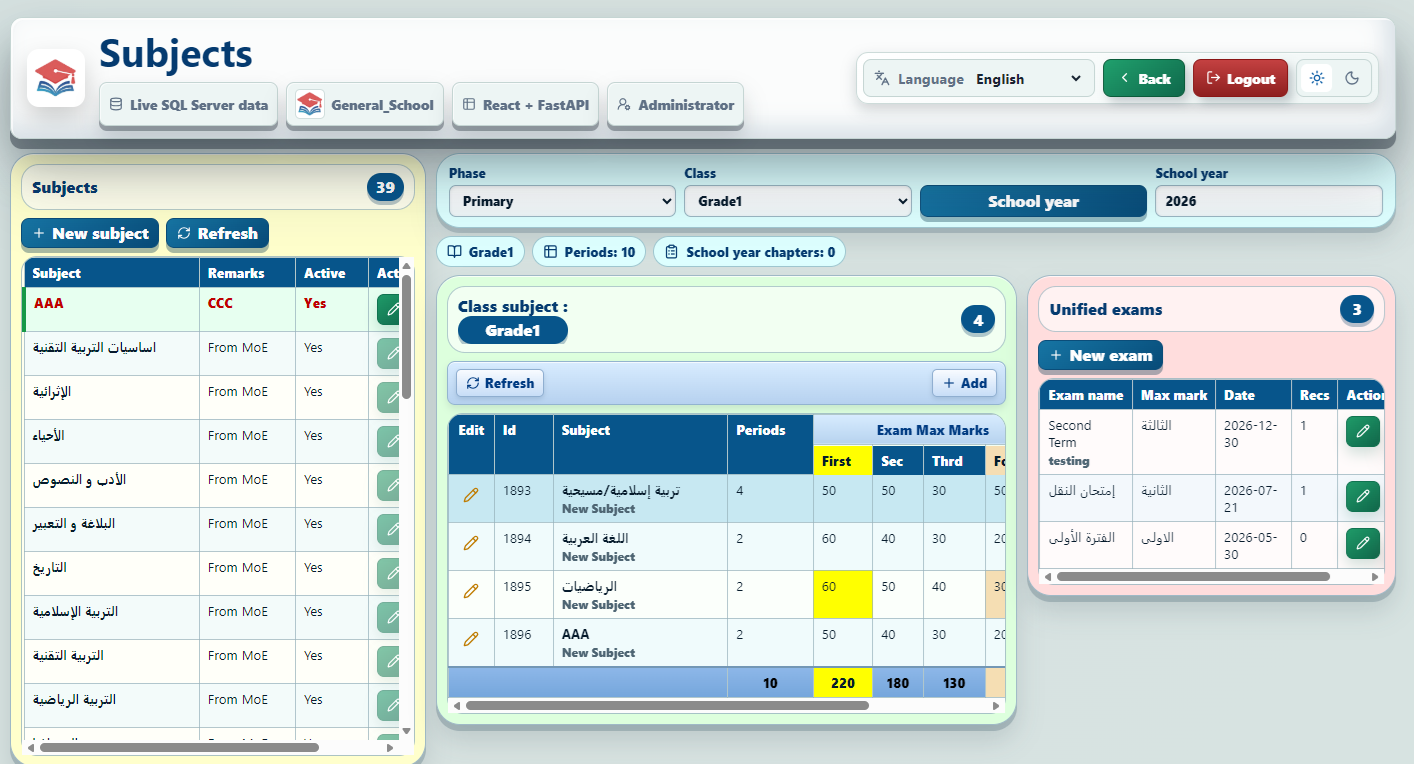The width and height of the screenshot is (1414, 764).
Task: Click the School year input field
Action: pyautogui.click(x=1268, y=201)
